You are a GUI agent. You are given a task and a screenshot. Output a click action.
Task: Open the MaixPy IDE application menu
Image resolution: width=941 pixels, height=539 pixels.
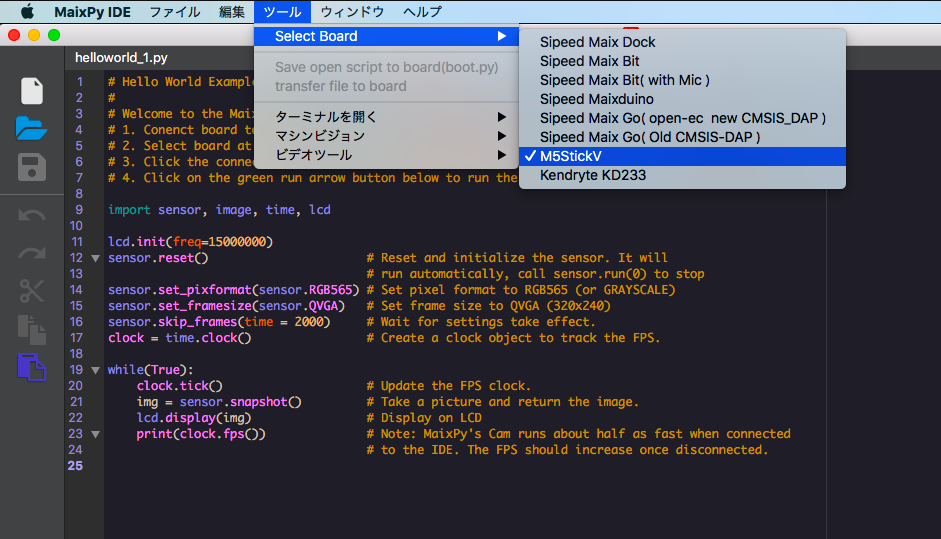point(92,11)
